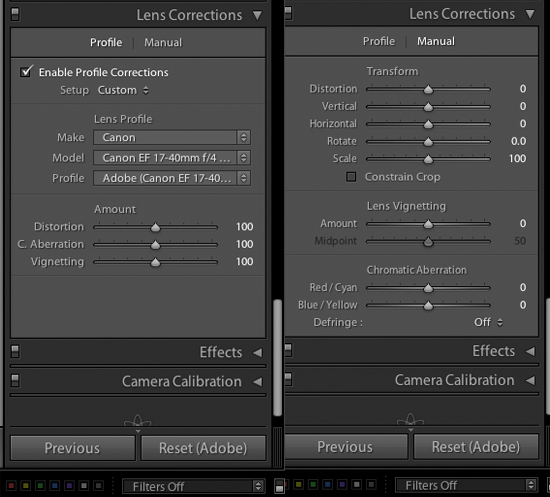Open the lens Make dropdown showing Canon
The height and width of the screenshot is (497, 550).
pyautogui.click(x=172, y=137)
